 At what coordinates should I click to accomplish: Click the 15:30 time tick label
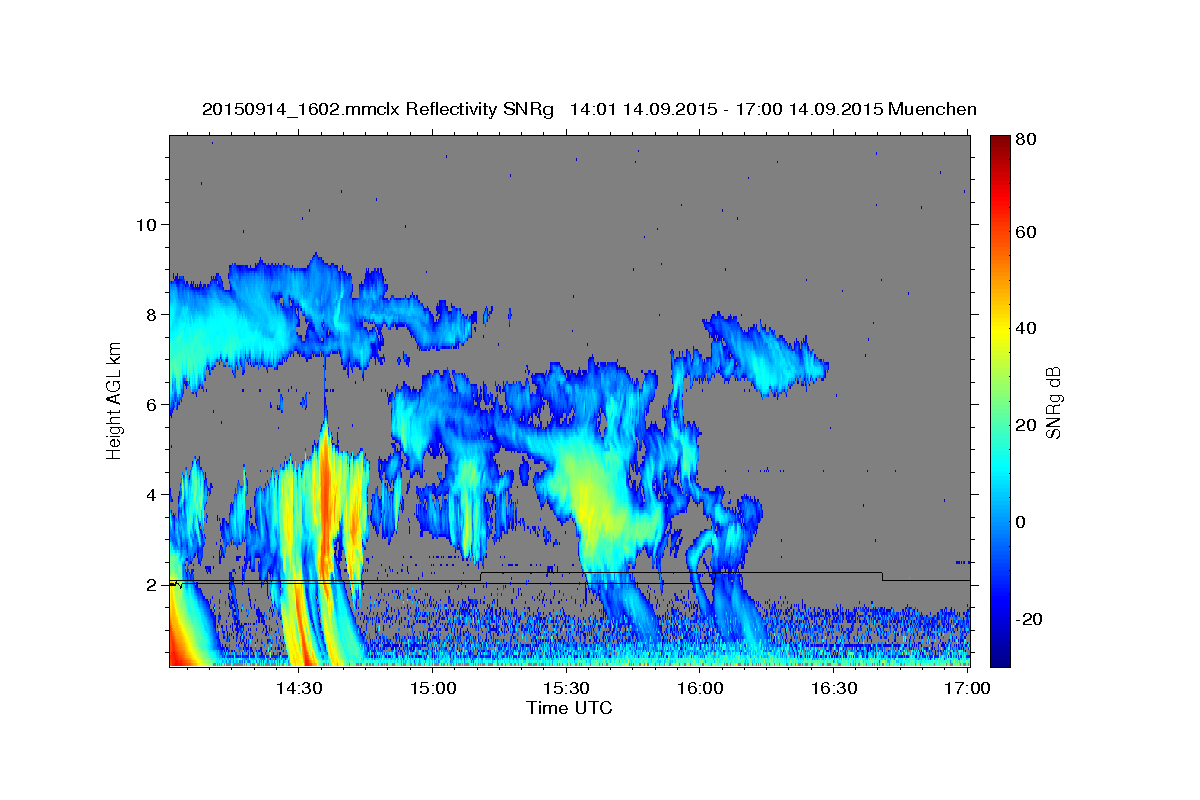click(x=566, y=688)
